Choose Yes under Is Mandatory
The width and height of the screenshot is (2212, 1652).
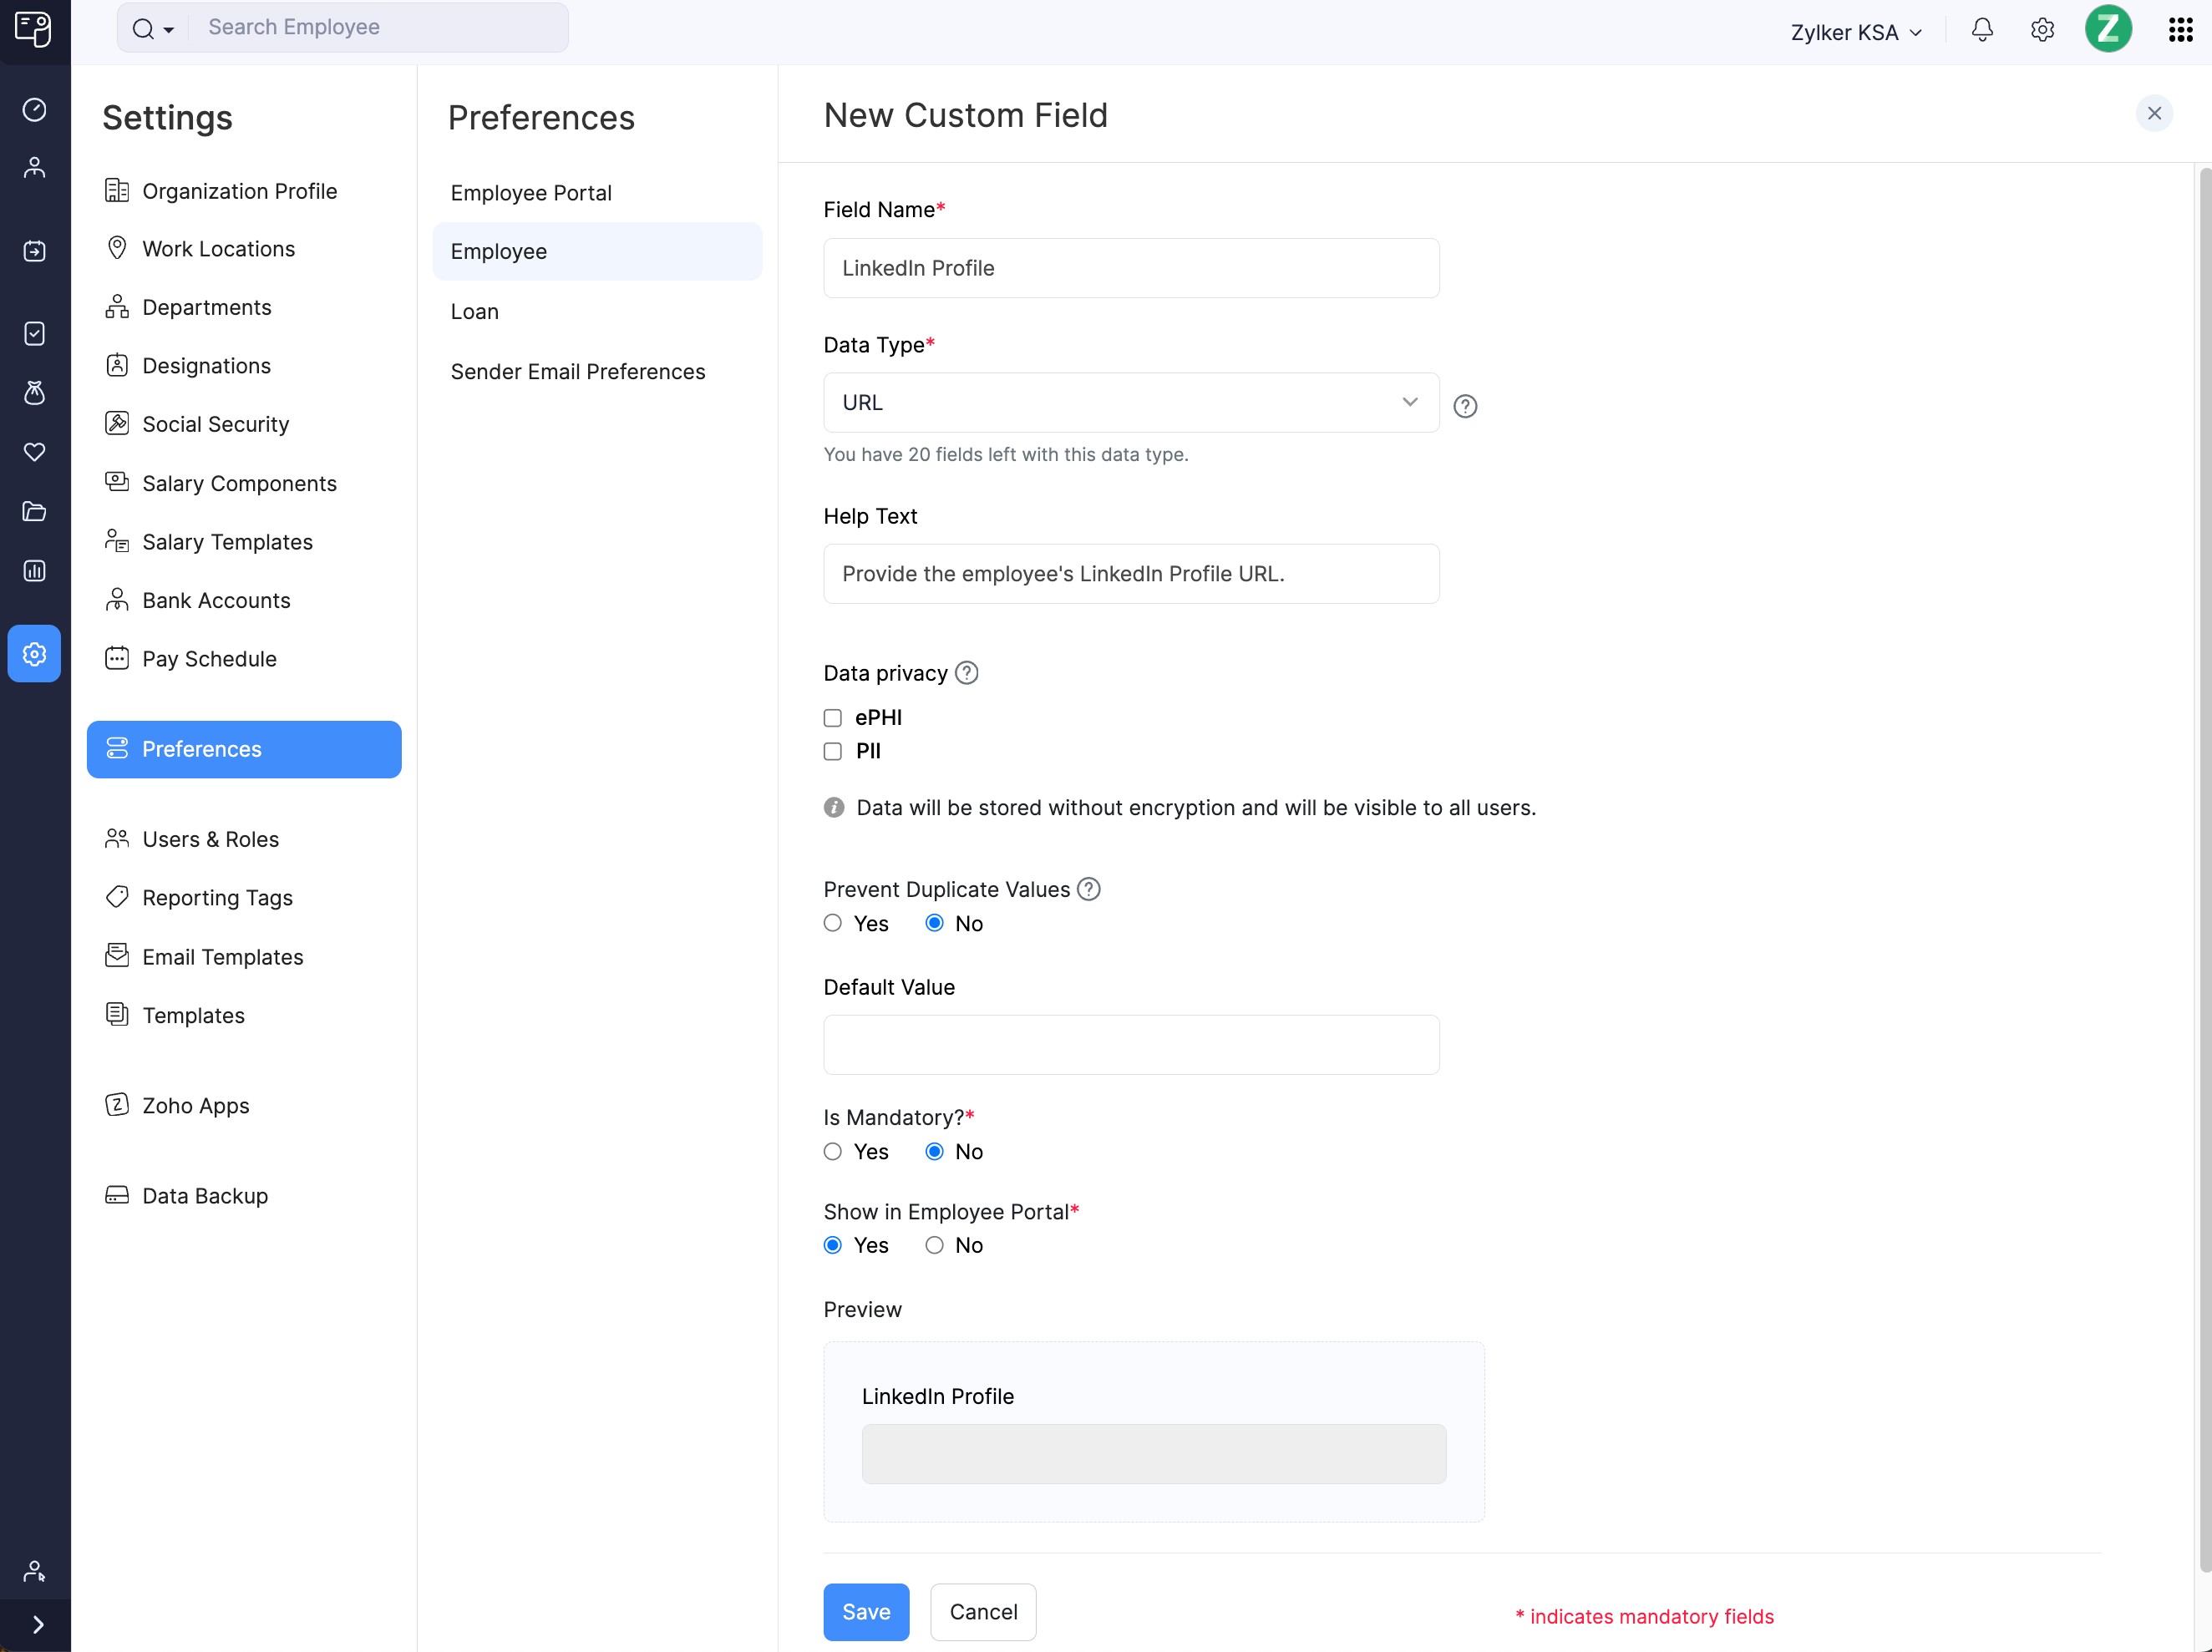pos(832,1151)
